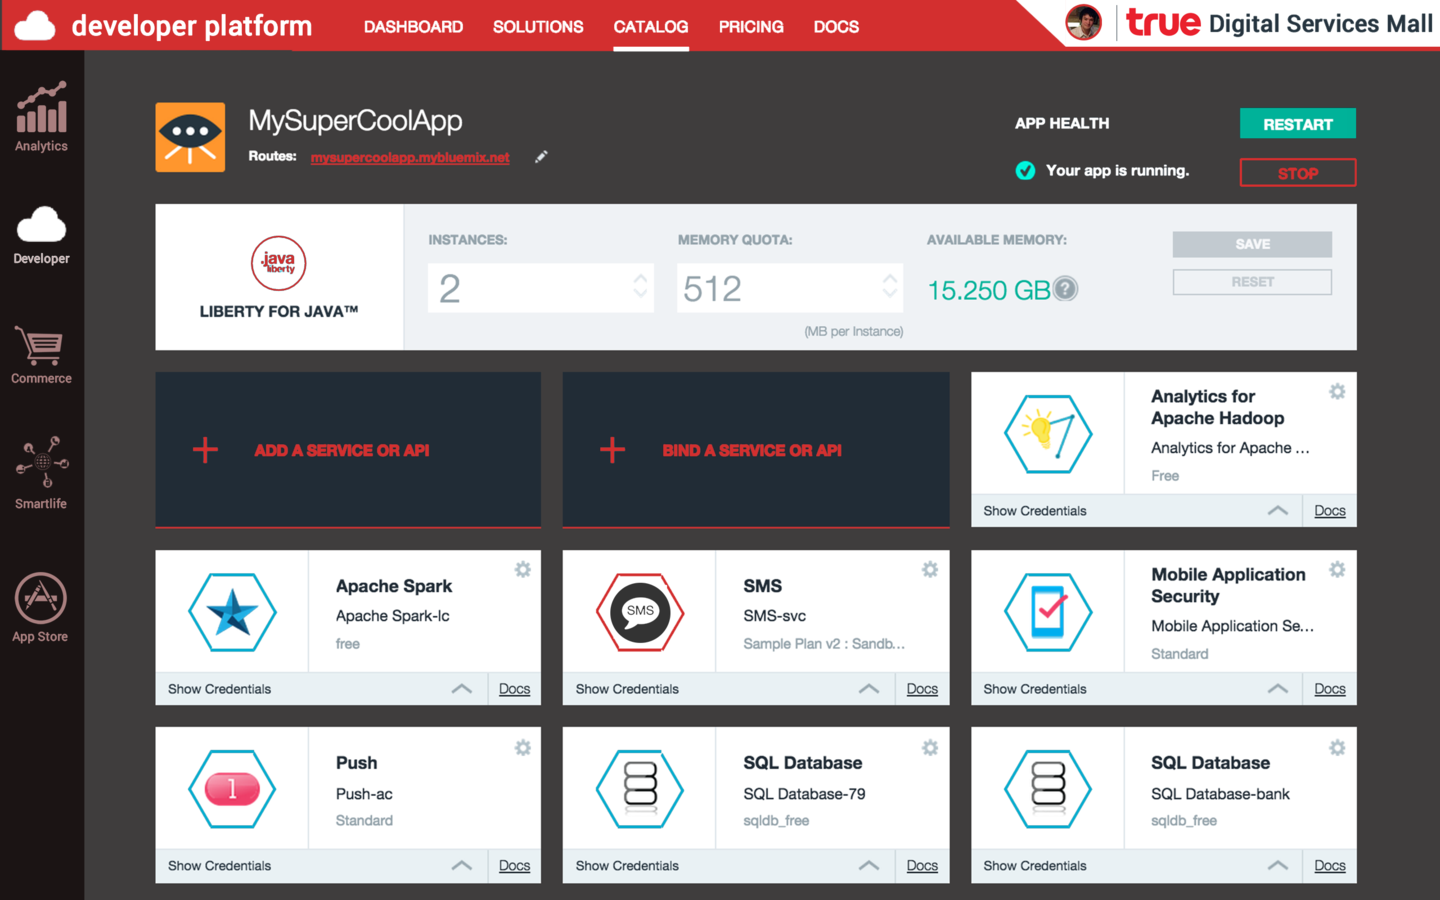Go to the Docs tab in header

[x=836, y=27]
